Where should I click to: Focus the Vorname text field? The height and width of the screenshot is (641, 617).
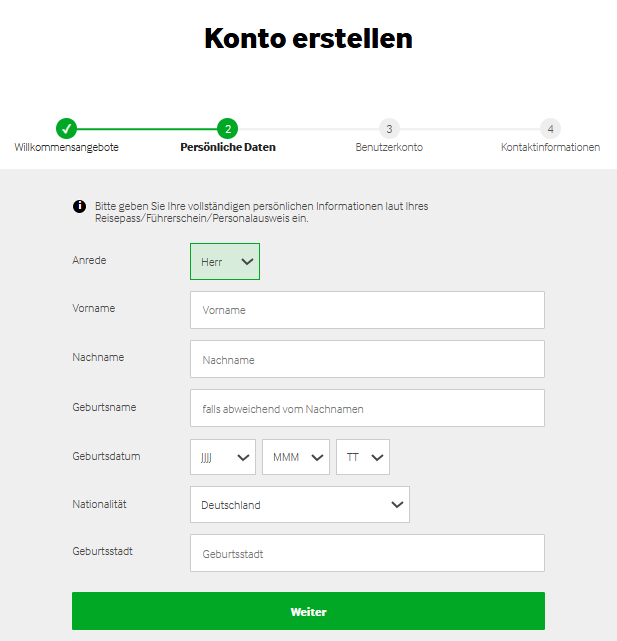click(x=367, y=310)
